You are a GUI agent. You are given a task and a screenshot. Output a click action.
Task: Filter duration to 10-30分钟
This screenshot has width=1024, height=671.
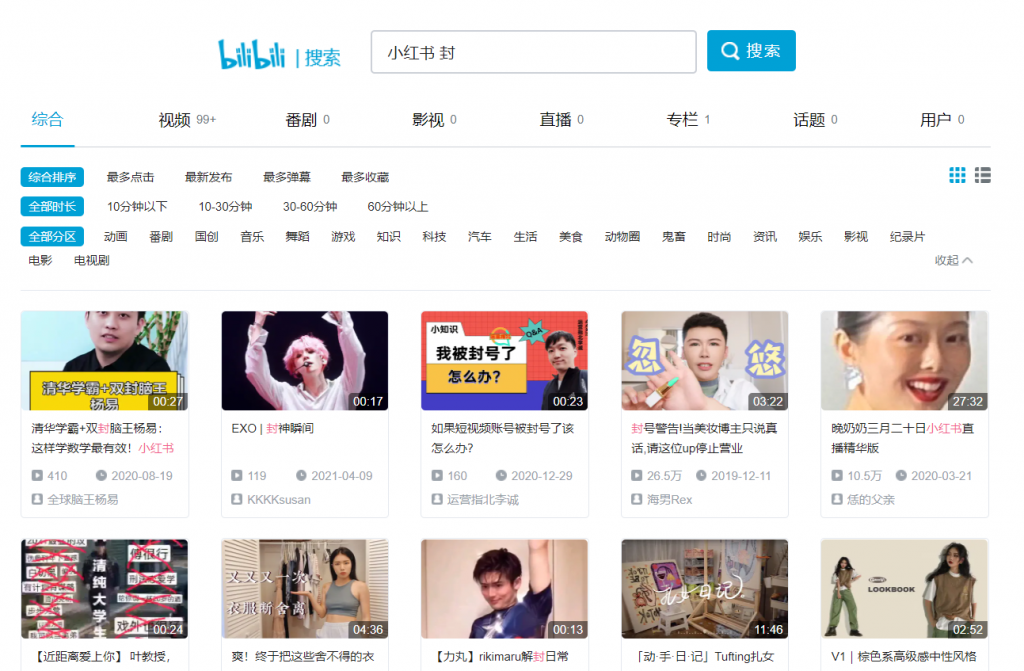225,206
